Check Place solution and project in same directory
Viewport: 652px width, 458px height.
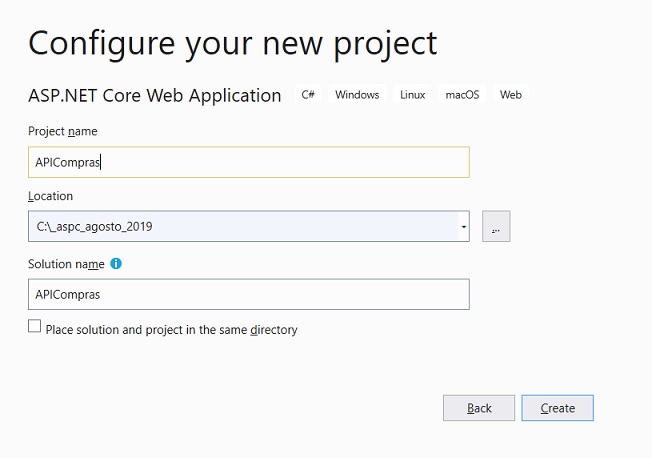(x=35, y=326)
